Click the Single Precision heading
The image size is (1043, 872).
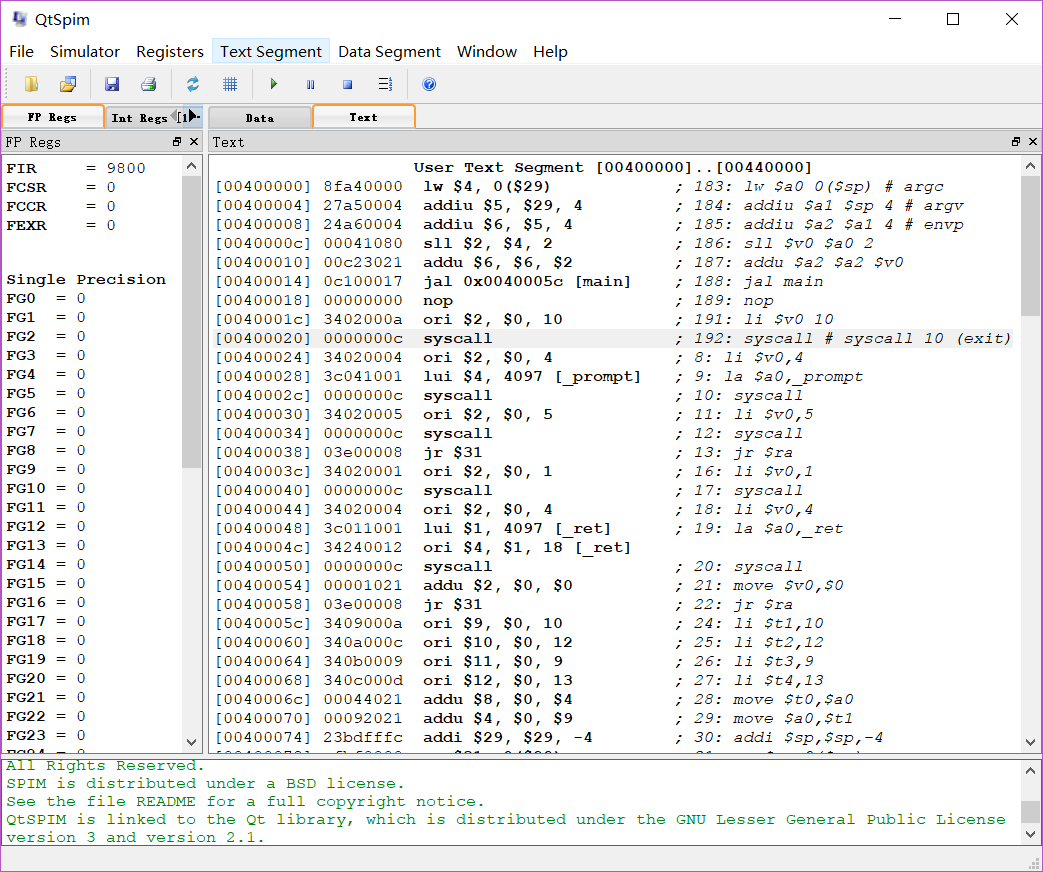(86, 279)
